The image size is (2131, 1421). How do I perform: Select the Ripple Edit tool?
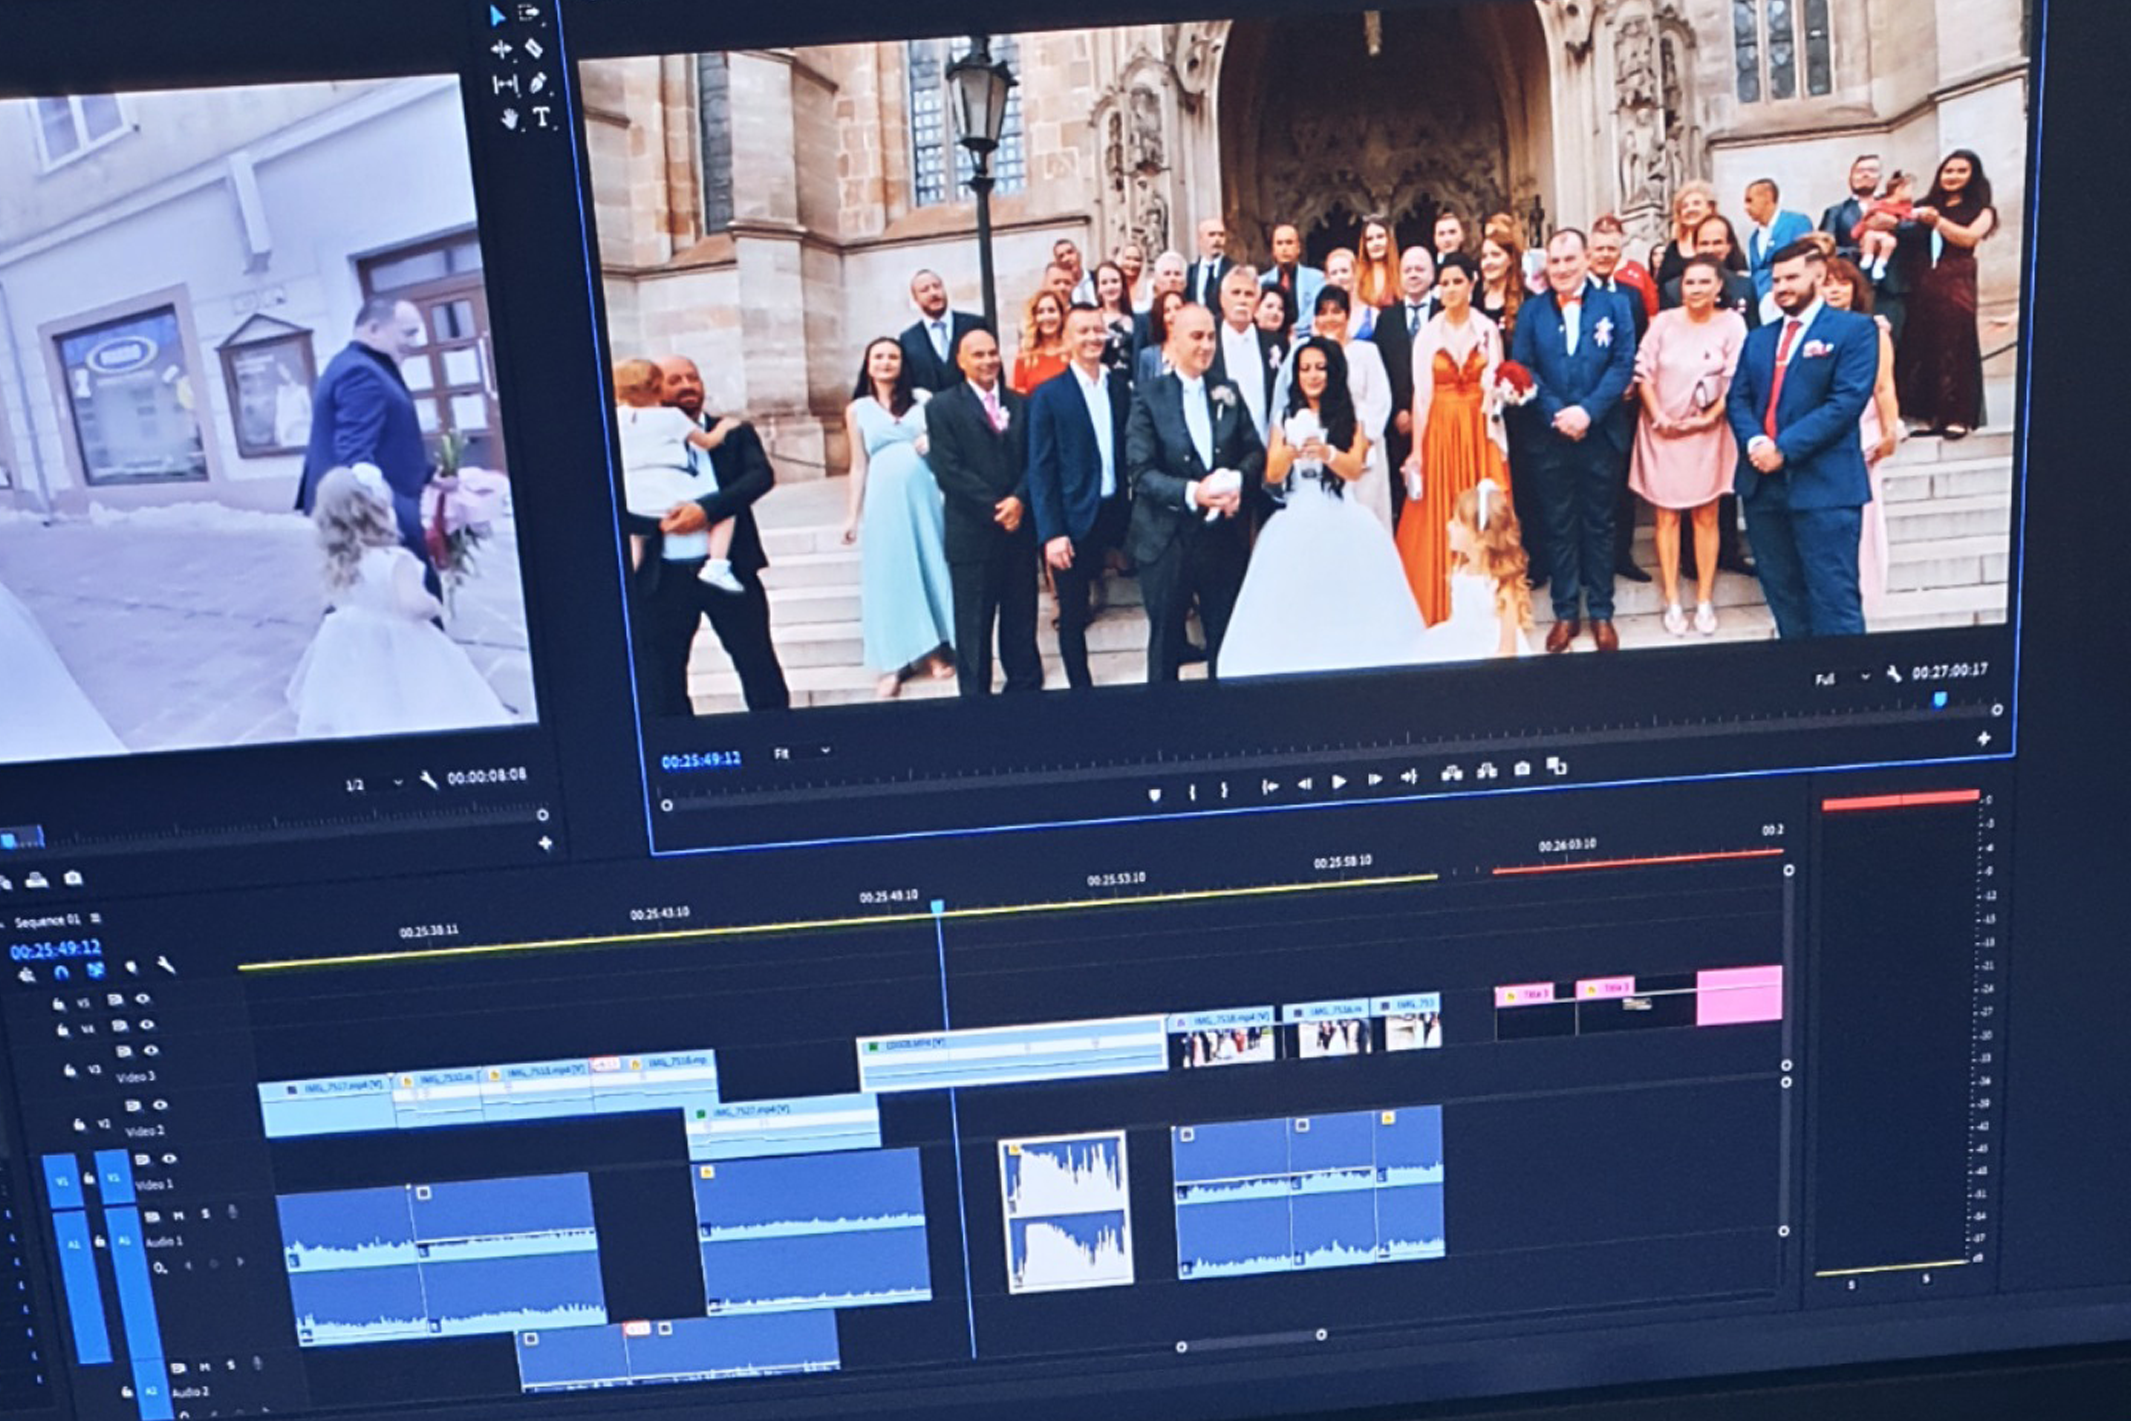(x=501, y=49)
